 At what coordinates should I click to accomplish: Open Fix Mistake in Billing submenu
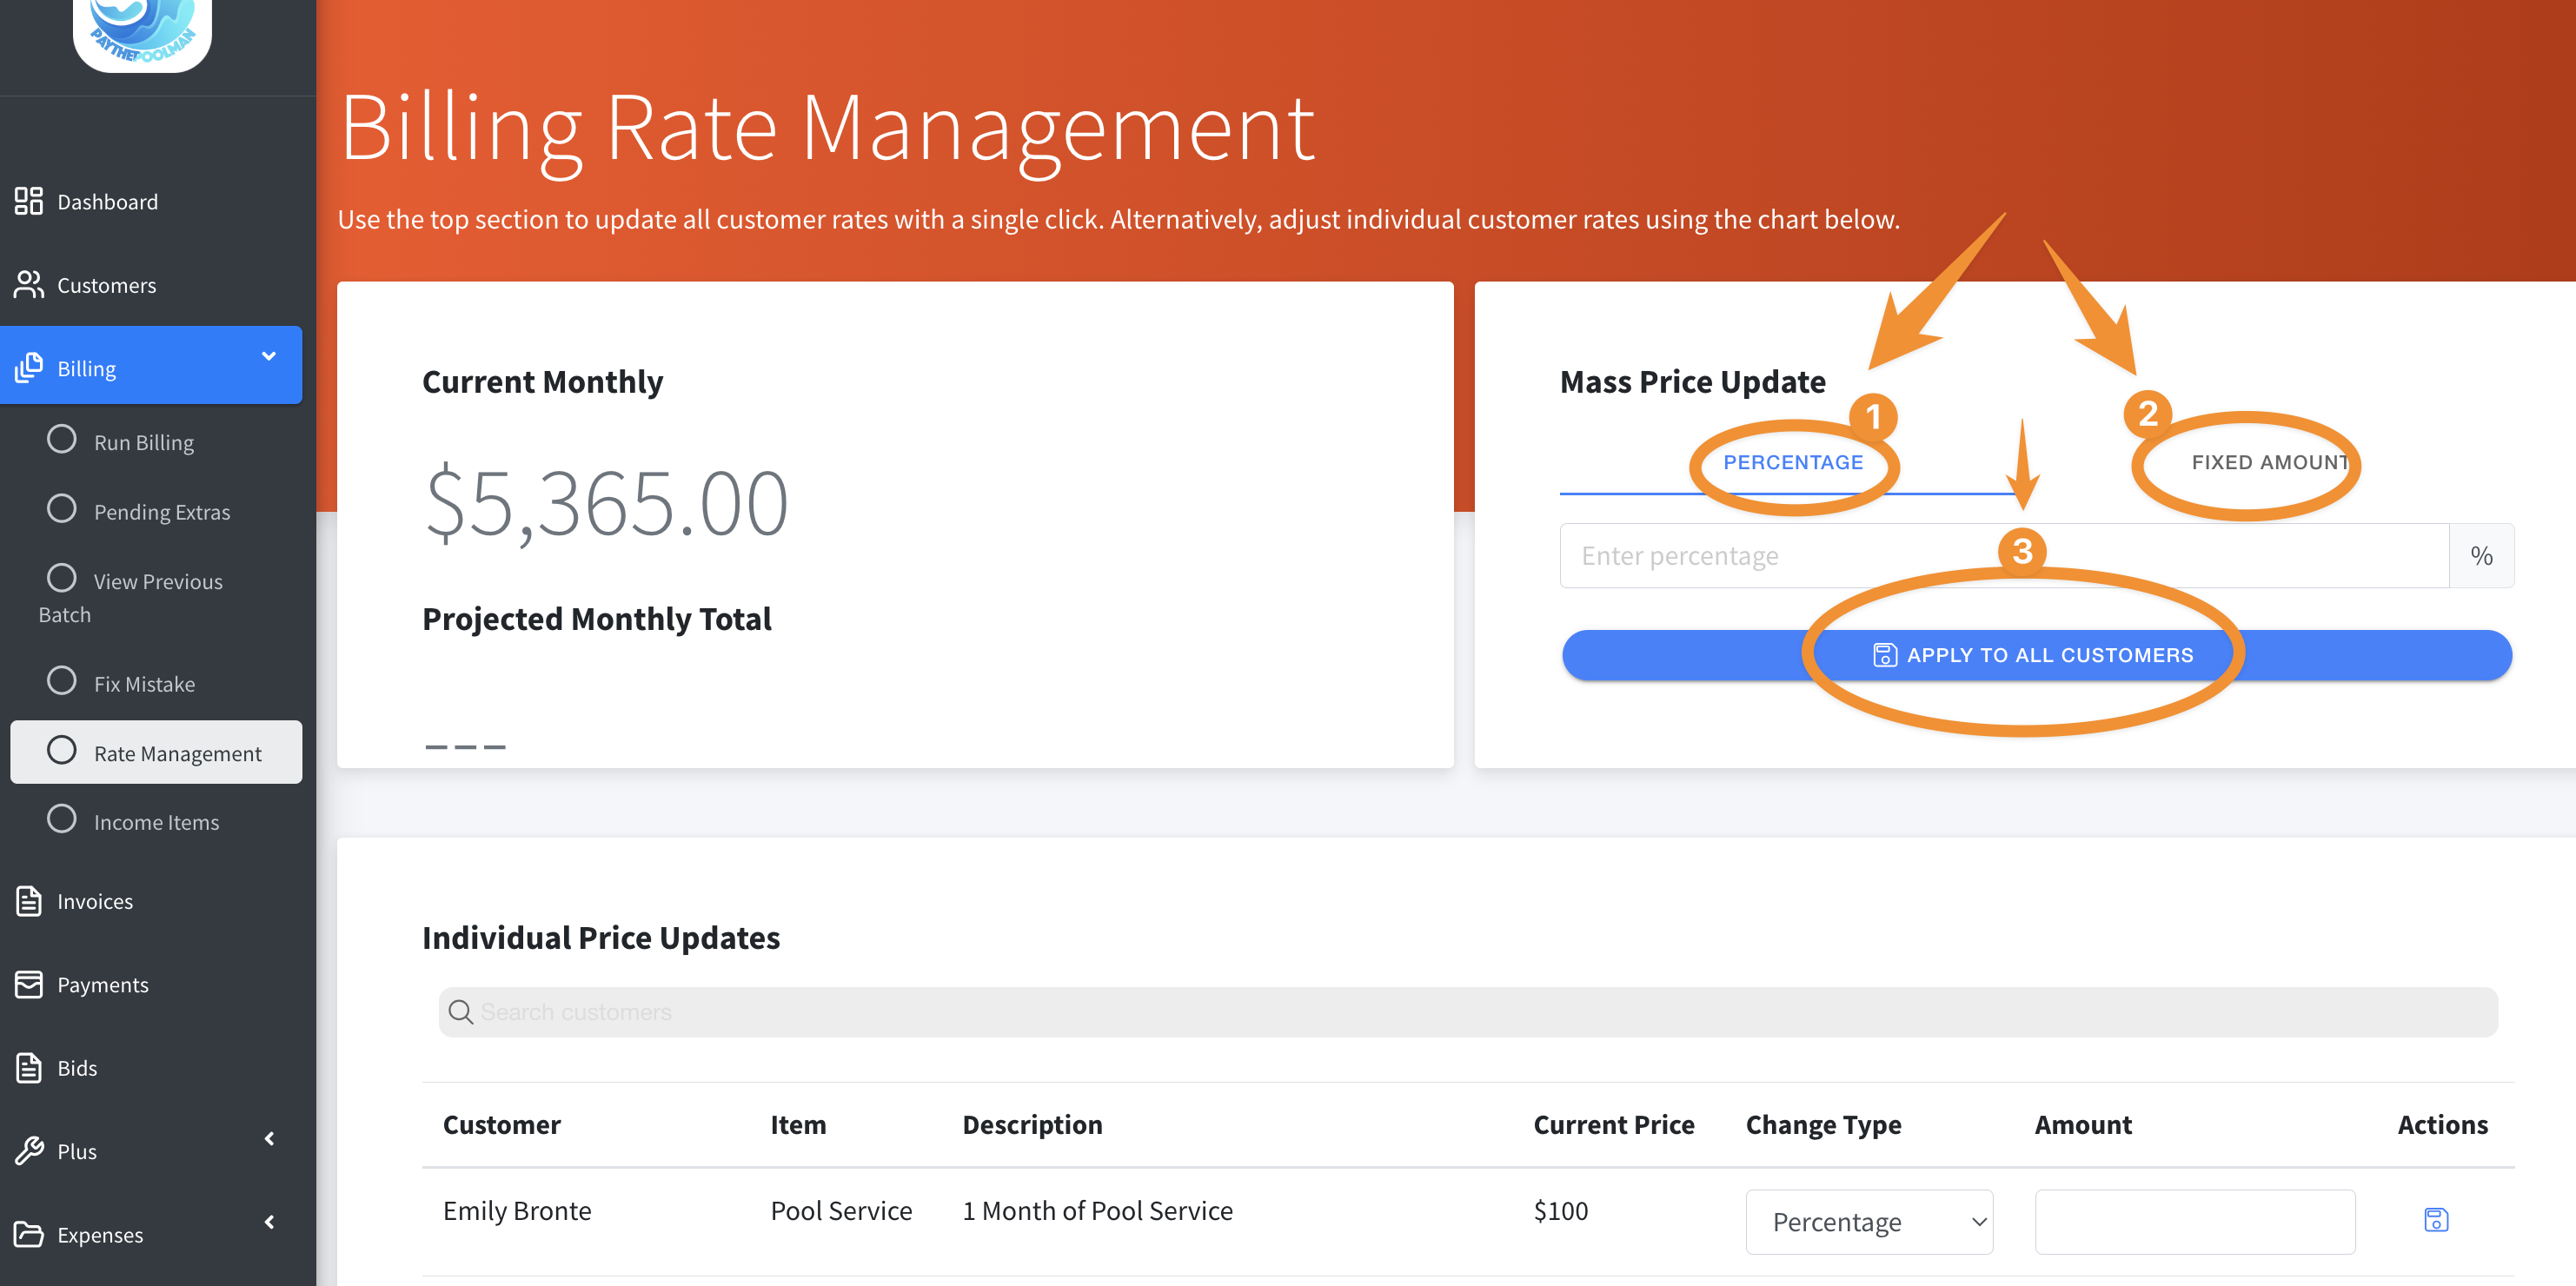click(x=144, y=684)
